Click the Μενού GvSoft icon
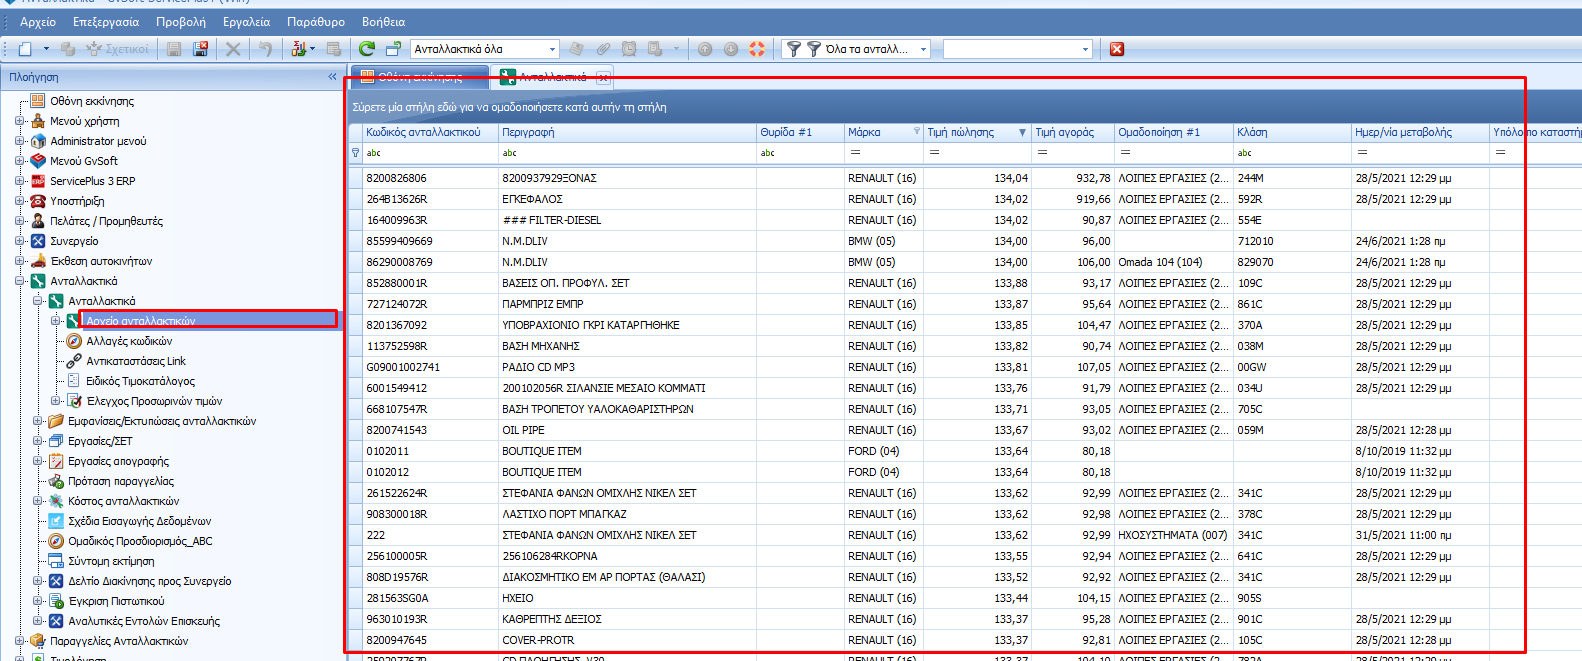The width and height of the screenshot is (1582, 661). (x=38, y=161)
